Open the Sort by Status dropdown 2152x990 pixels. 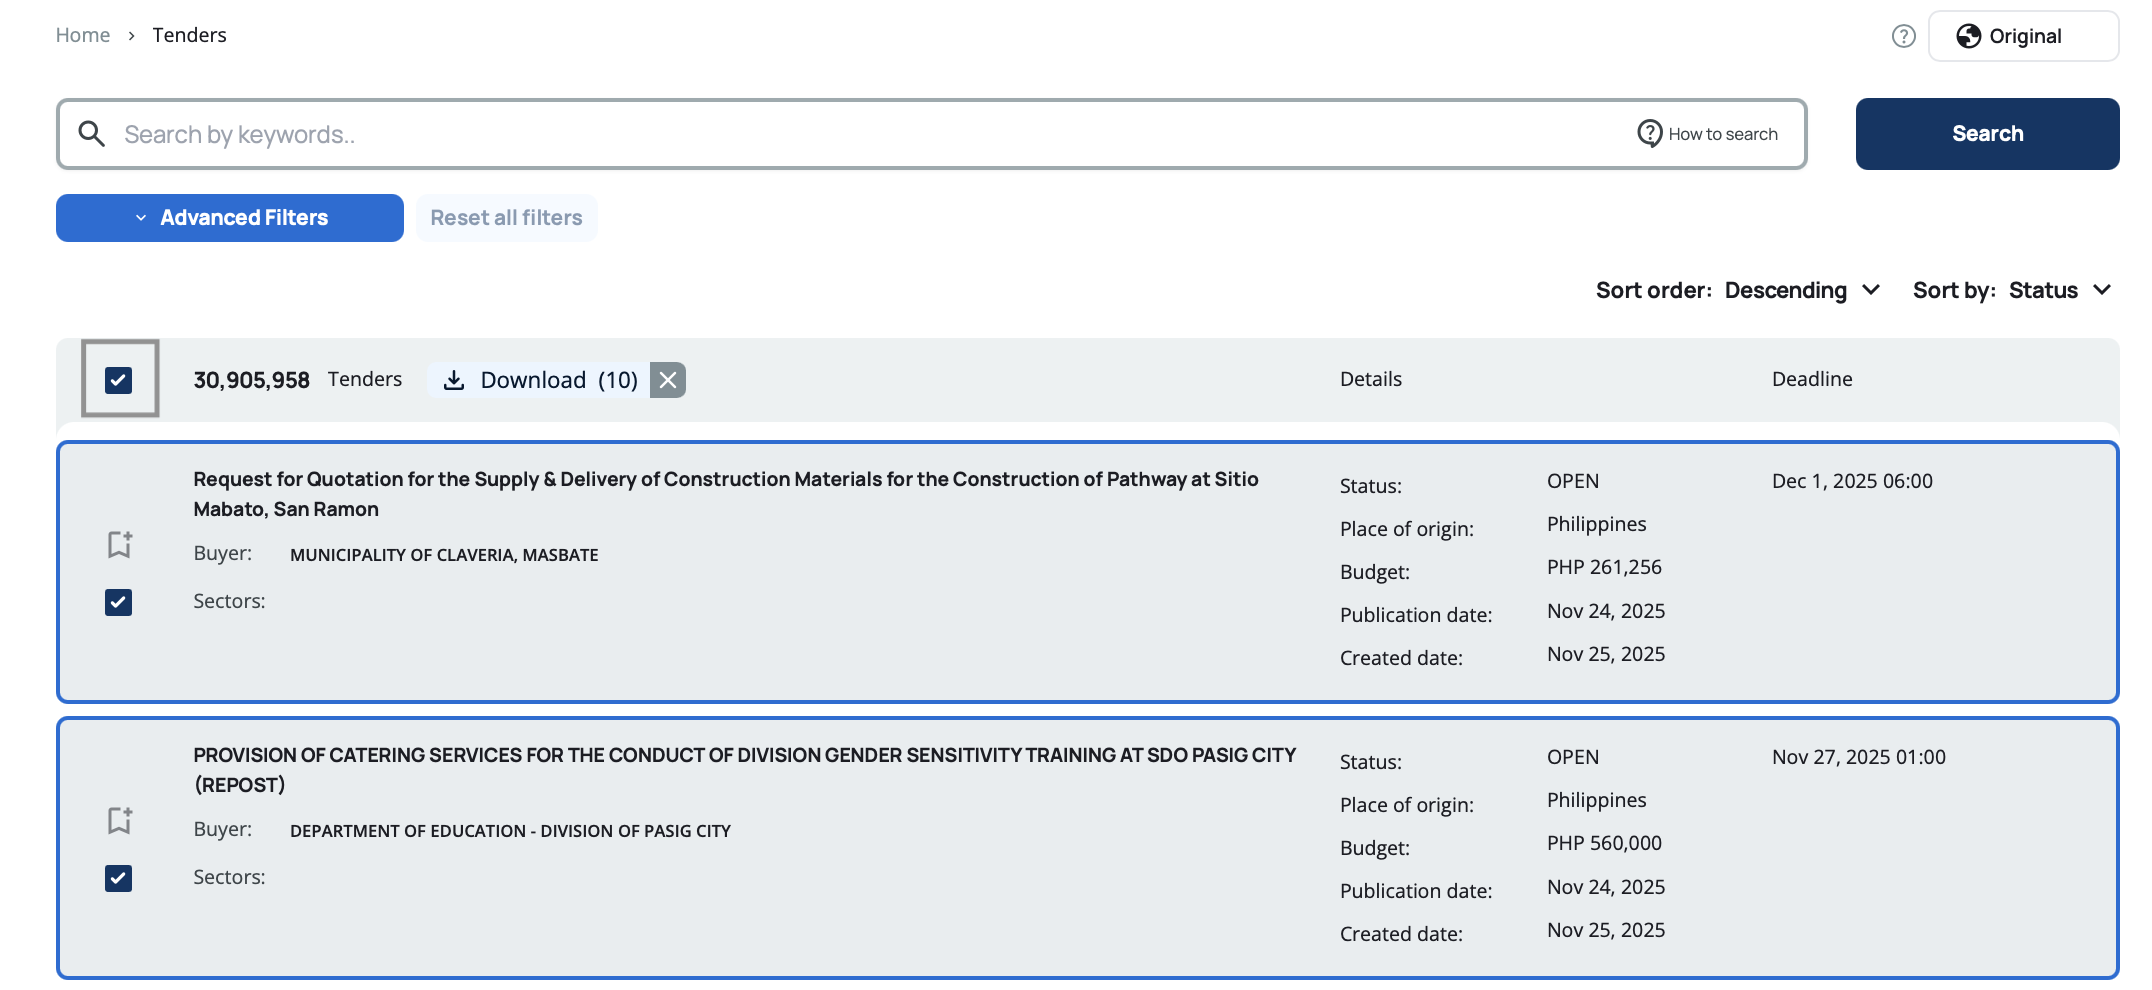point(2059,291)
